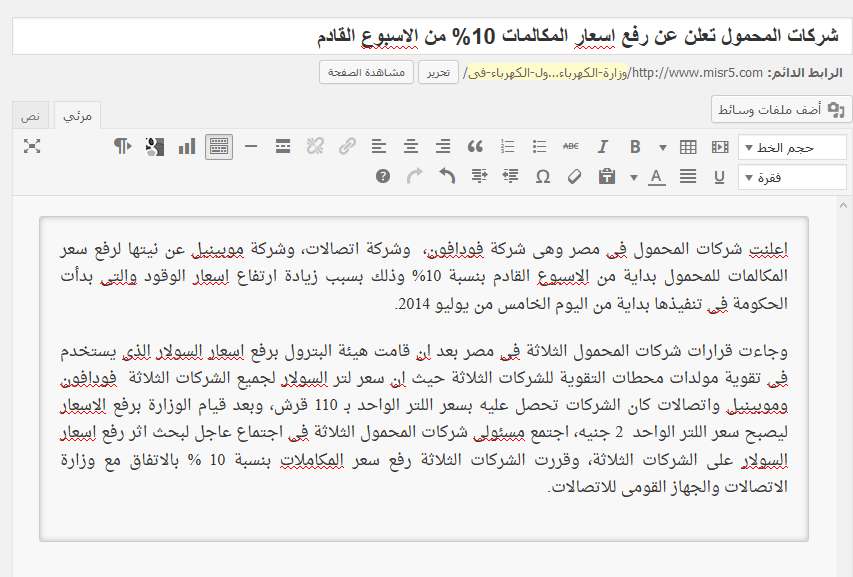This screenshot has height=577, width=853.
Task: Apply italic with the I icon
Action: pyautogui.click(x=602, y=147)
